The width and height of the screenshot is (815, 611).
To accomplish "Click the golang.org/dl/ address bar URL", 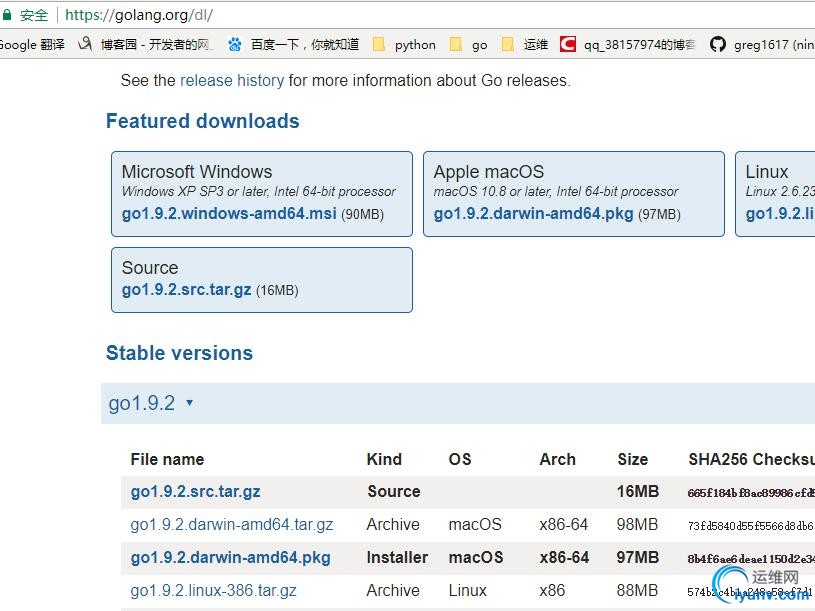I will pos(139,15).
